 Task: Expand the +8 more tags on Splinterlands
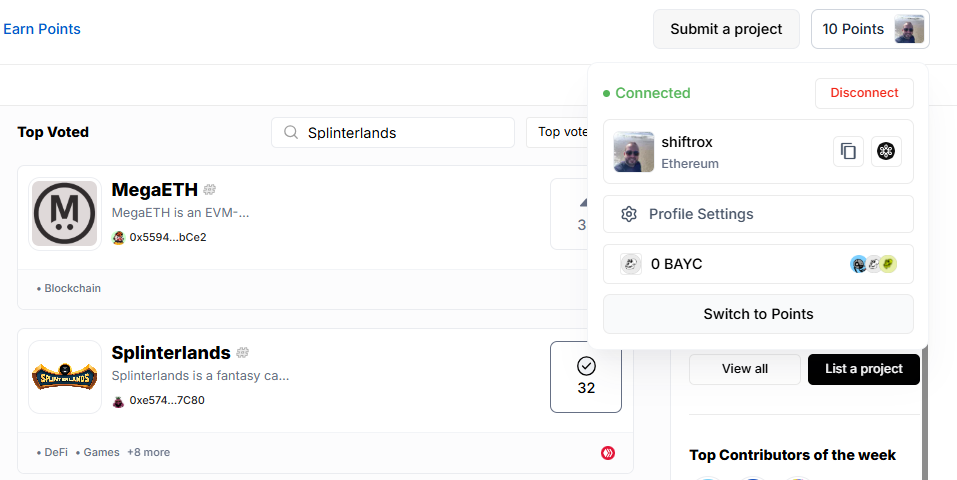click(x=148, y=453)
